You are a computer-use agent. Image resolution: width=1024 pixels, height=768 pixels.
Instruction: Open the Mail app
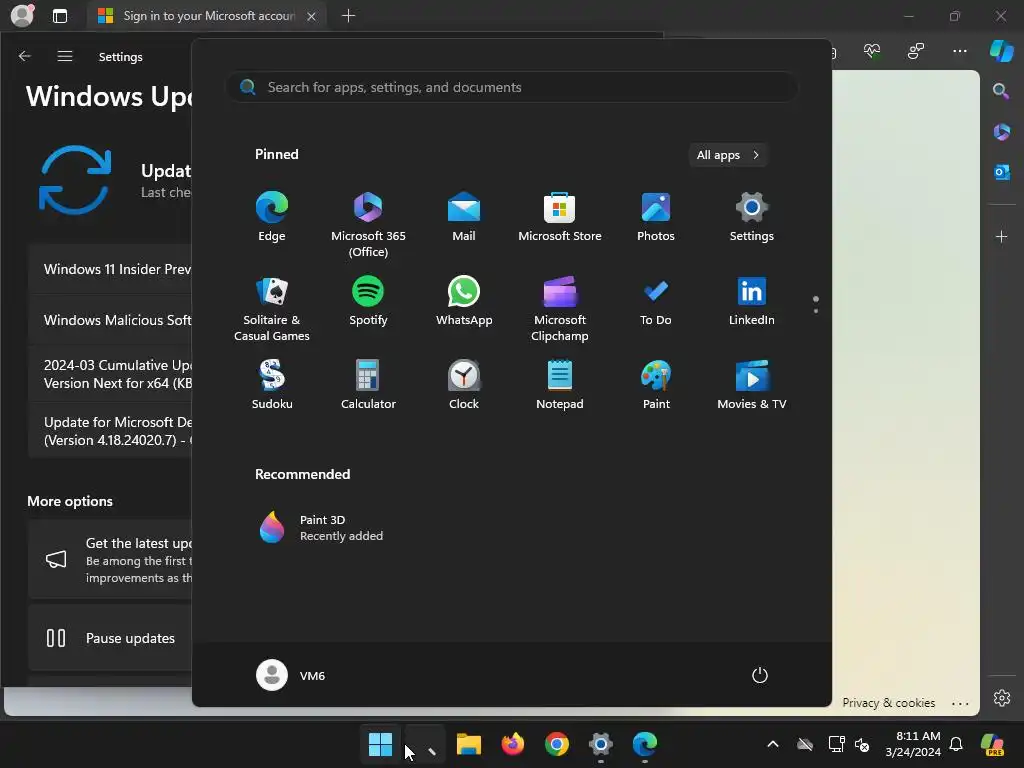coord(464,216)
